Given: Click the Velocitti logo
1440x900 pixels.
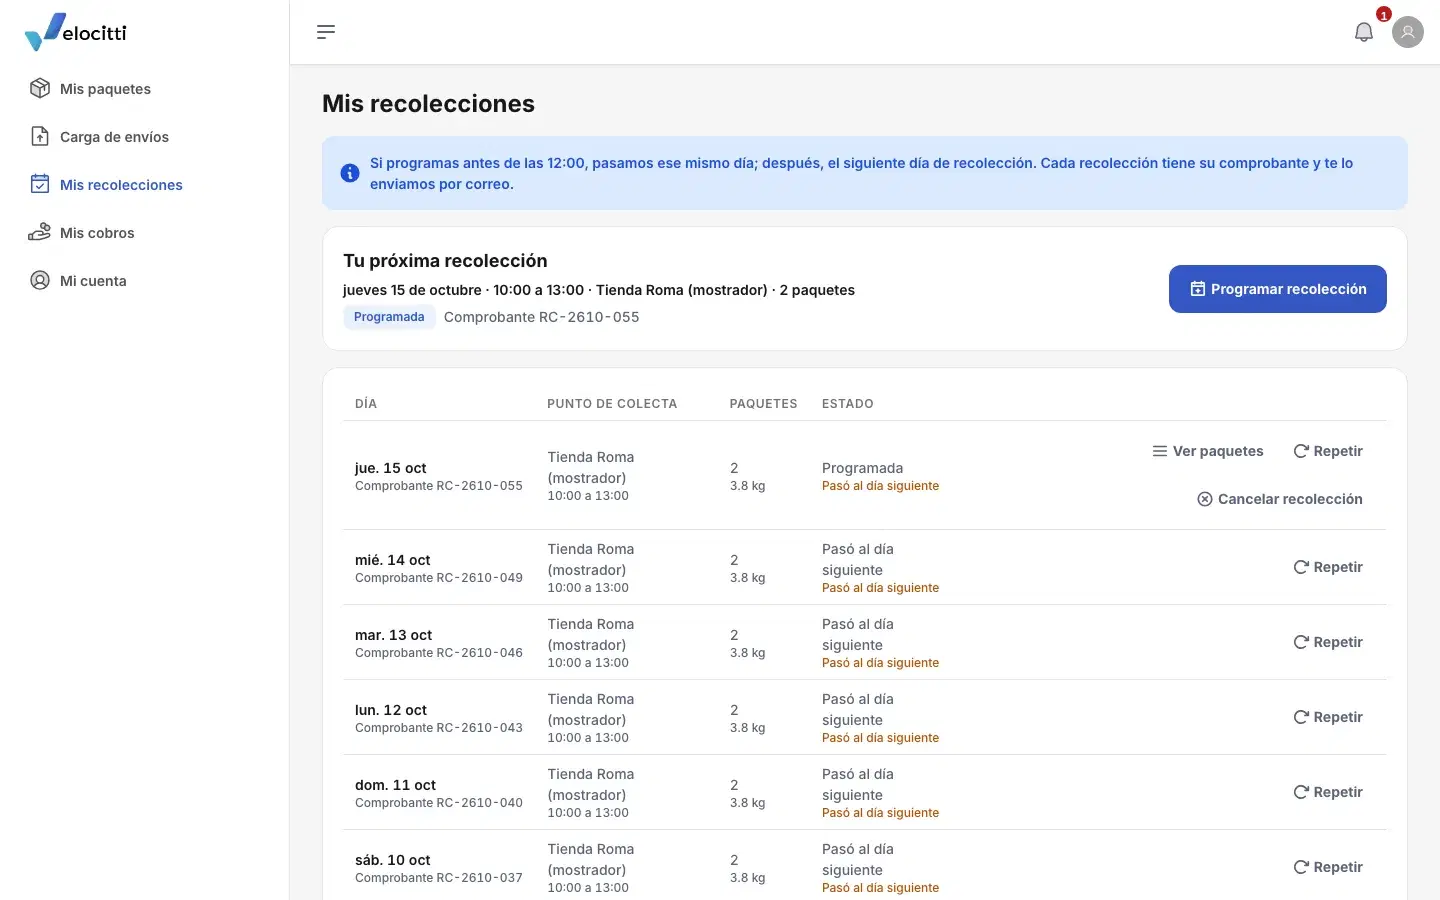Looking at the screenshot, I should 76,32.
